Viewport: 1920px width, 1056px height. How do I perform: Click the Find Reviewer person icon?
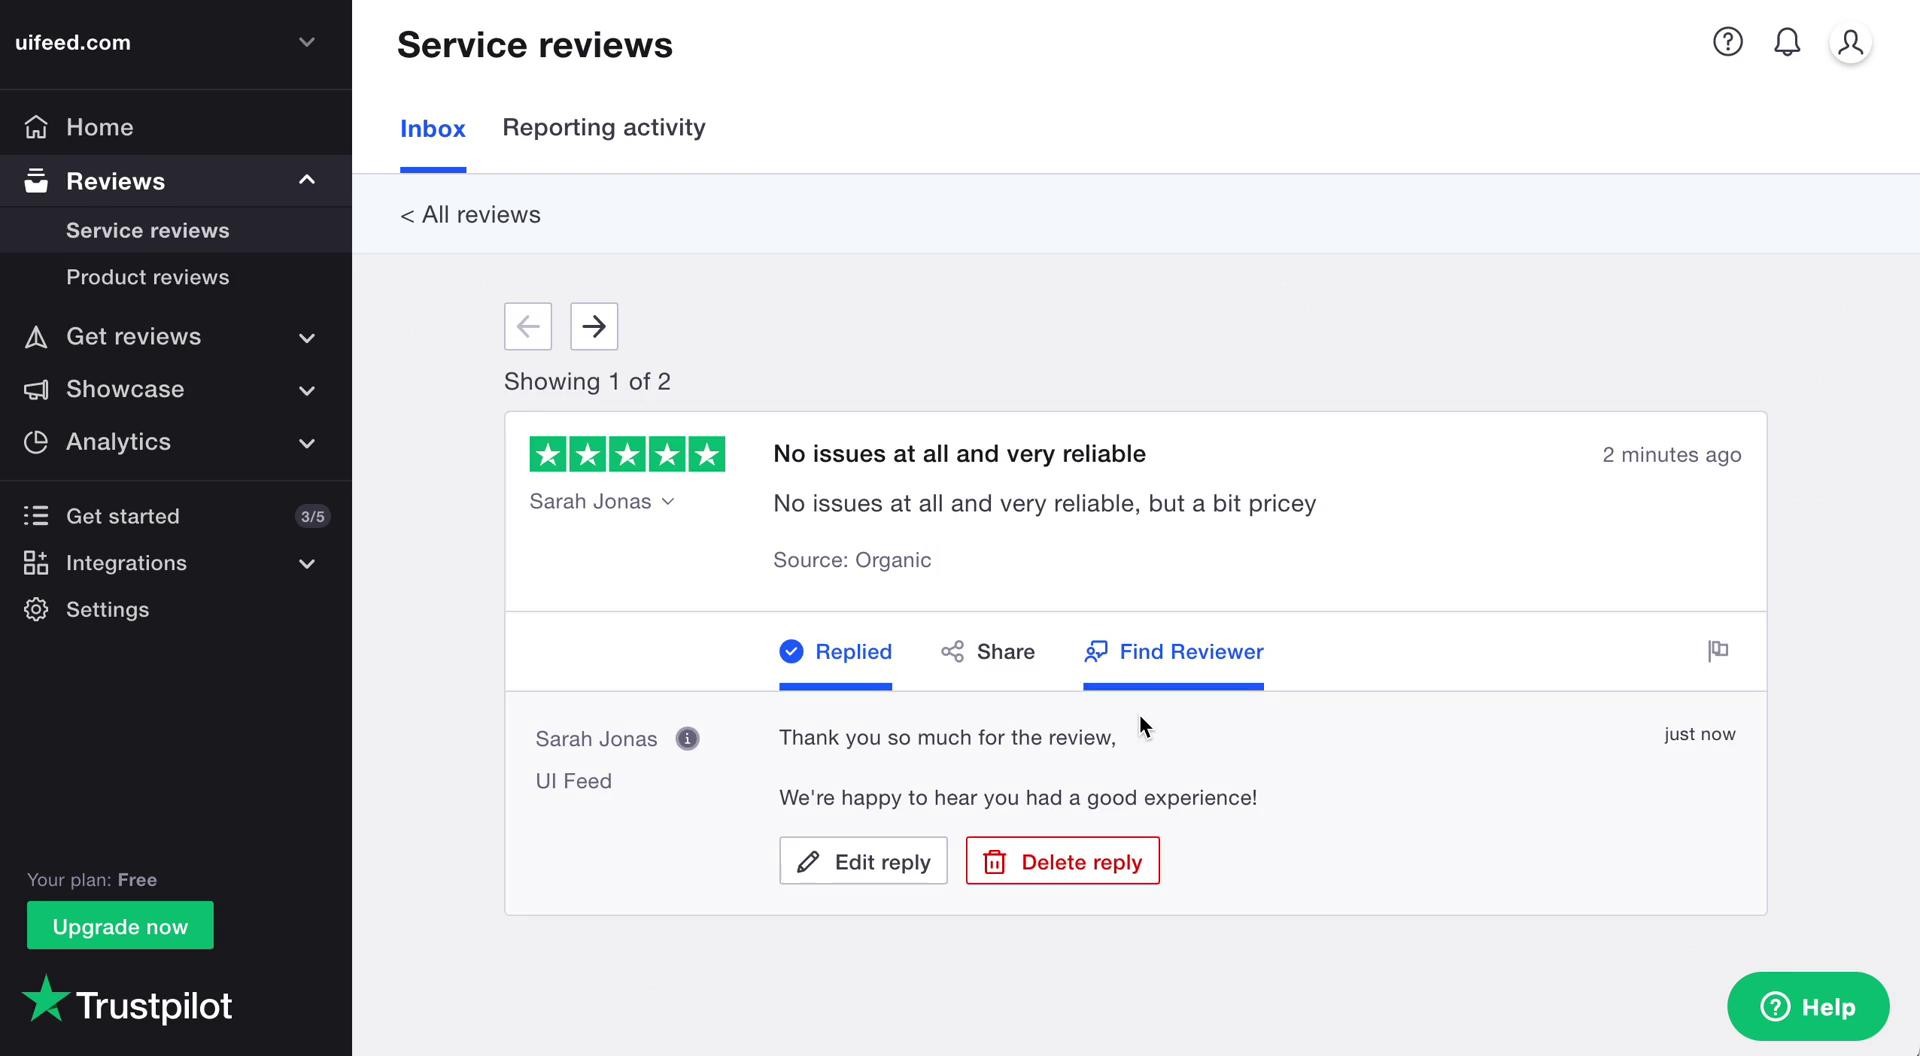tap(1096, 652)
